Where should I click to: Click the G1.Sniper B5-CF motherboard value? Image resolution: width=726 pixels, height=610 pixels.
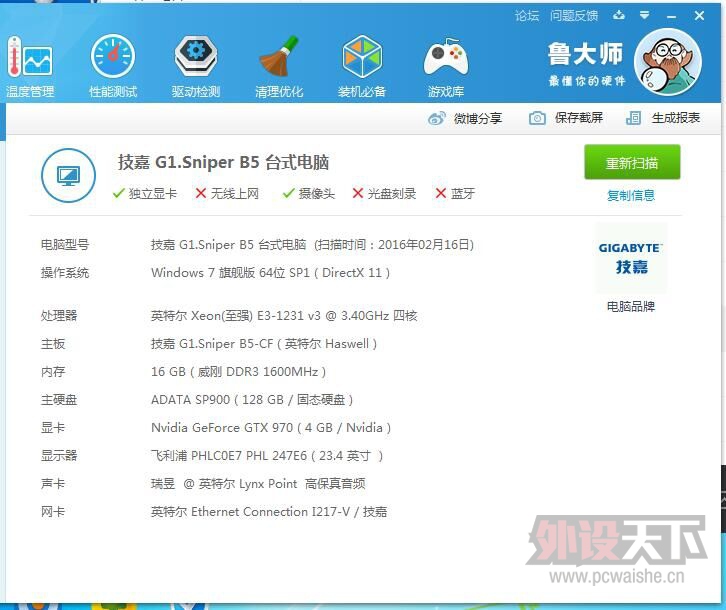264,344
